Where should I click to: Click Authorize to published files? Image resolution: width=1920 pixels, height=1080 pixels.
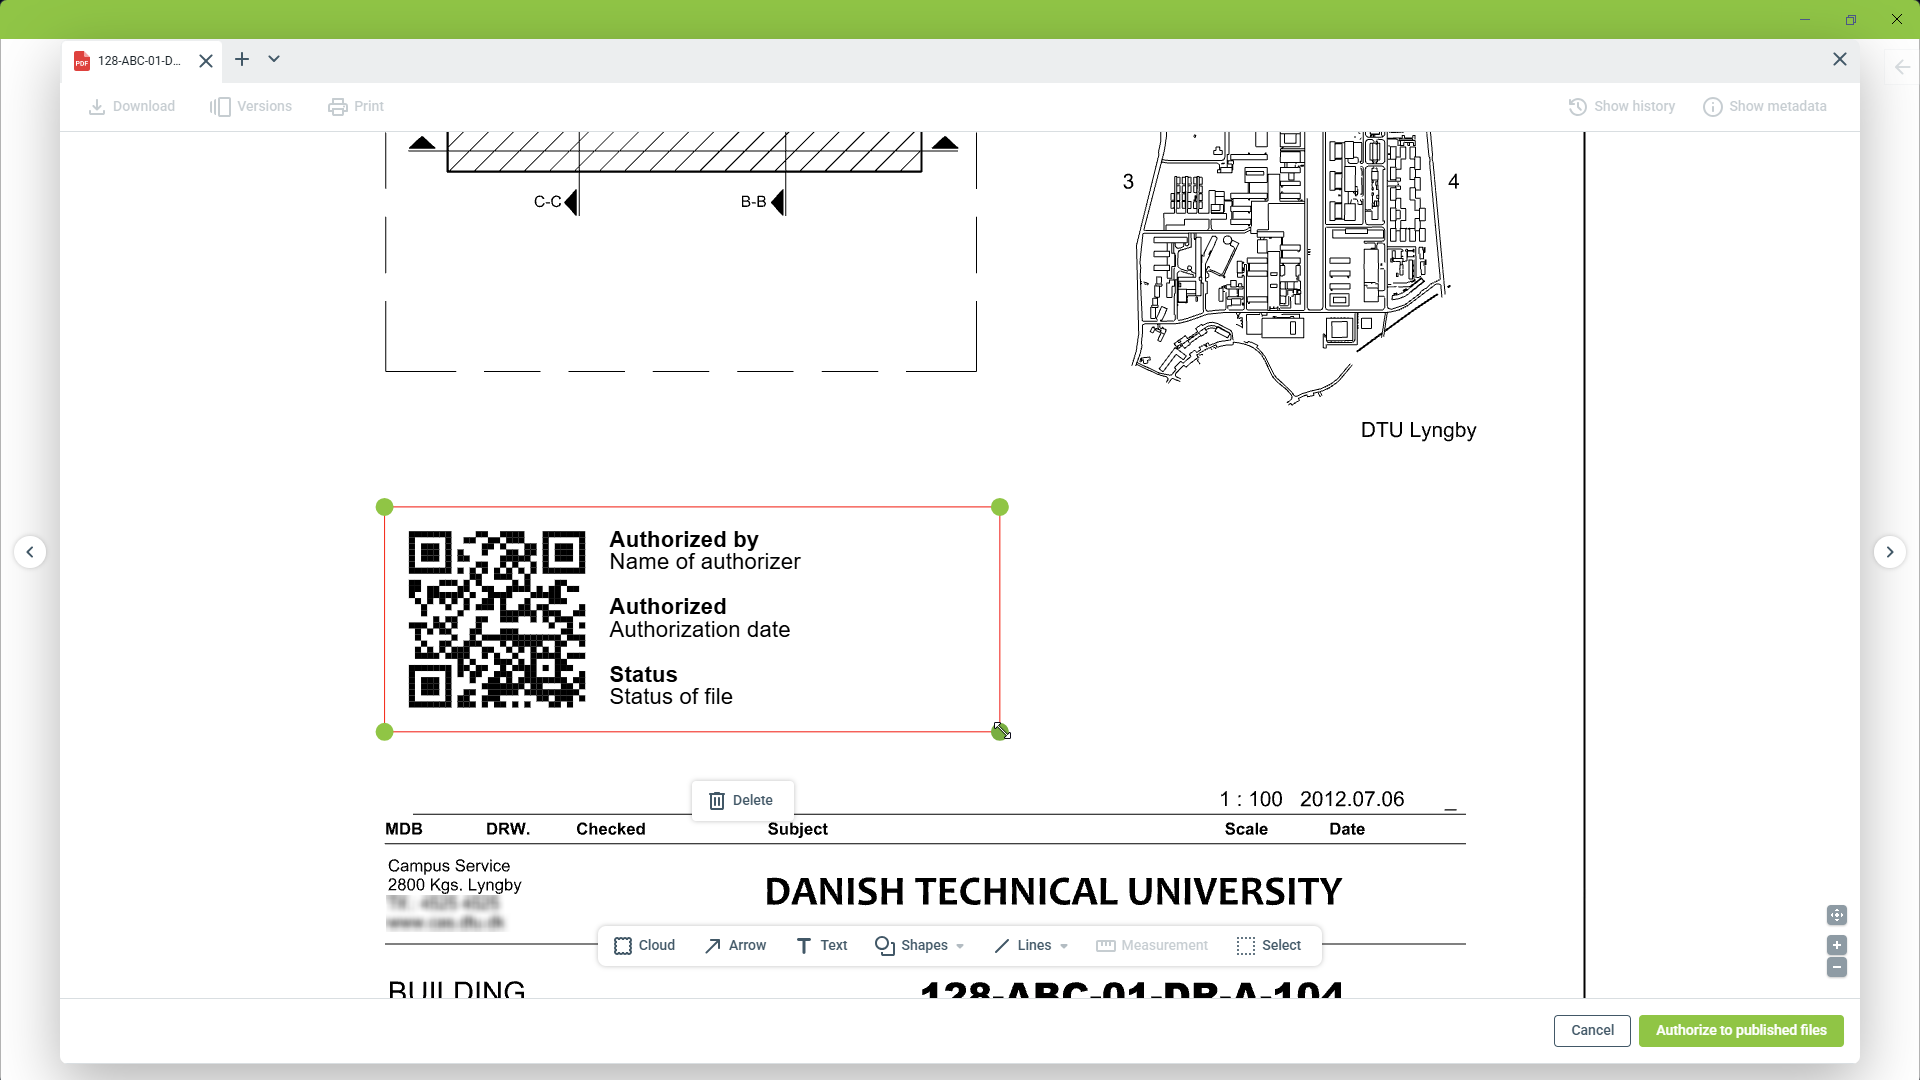click(1740, 1030)
